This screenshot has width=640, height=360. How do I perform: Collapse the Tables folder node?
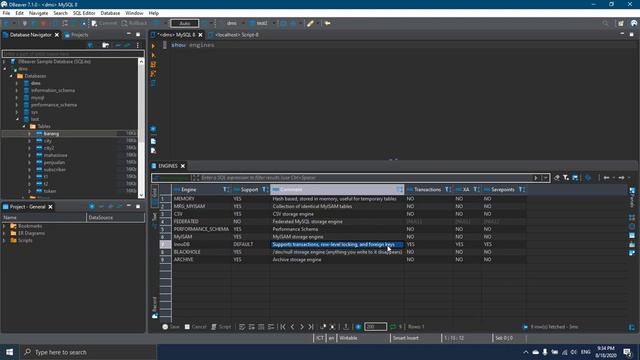tap(24, 127)
